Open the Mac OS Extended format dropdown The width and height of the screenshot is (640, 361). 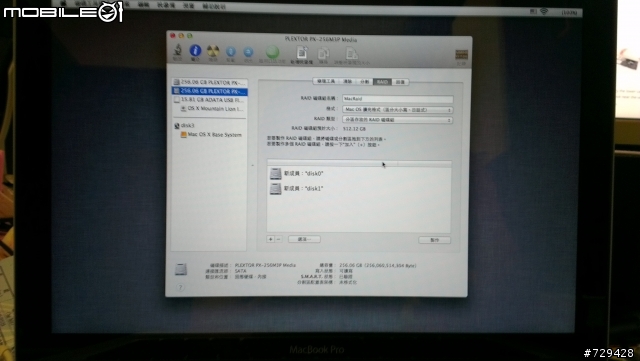coord(398,109)
